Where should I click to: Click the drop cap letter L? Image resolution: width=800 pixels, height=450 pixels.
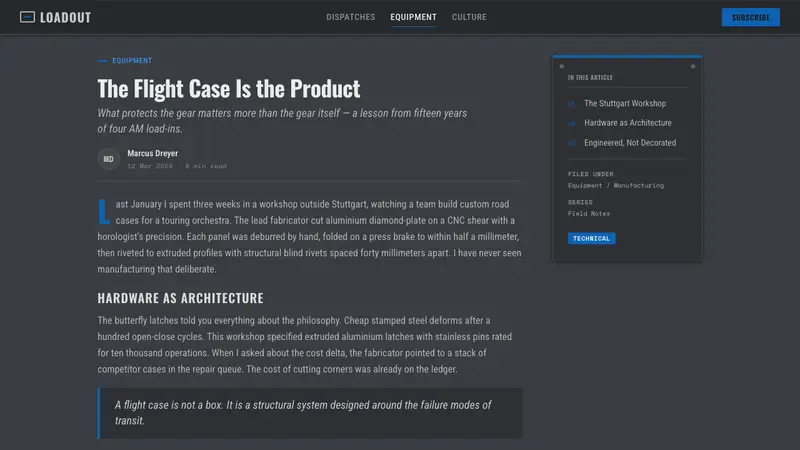[104, 212]
